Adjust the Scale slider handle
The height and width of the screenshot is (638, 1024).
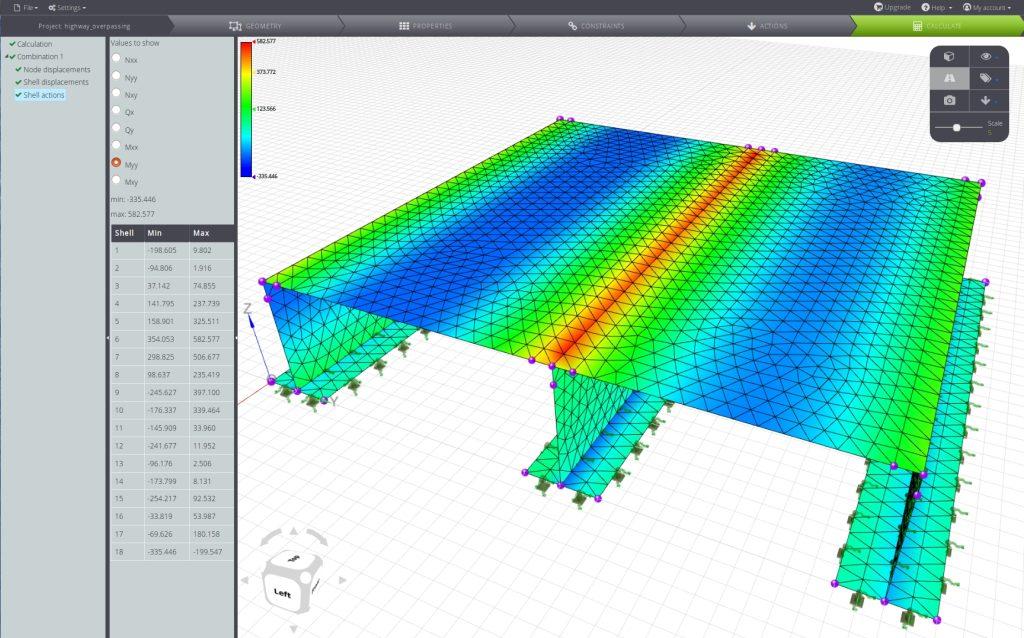coord(957,127)
